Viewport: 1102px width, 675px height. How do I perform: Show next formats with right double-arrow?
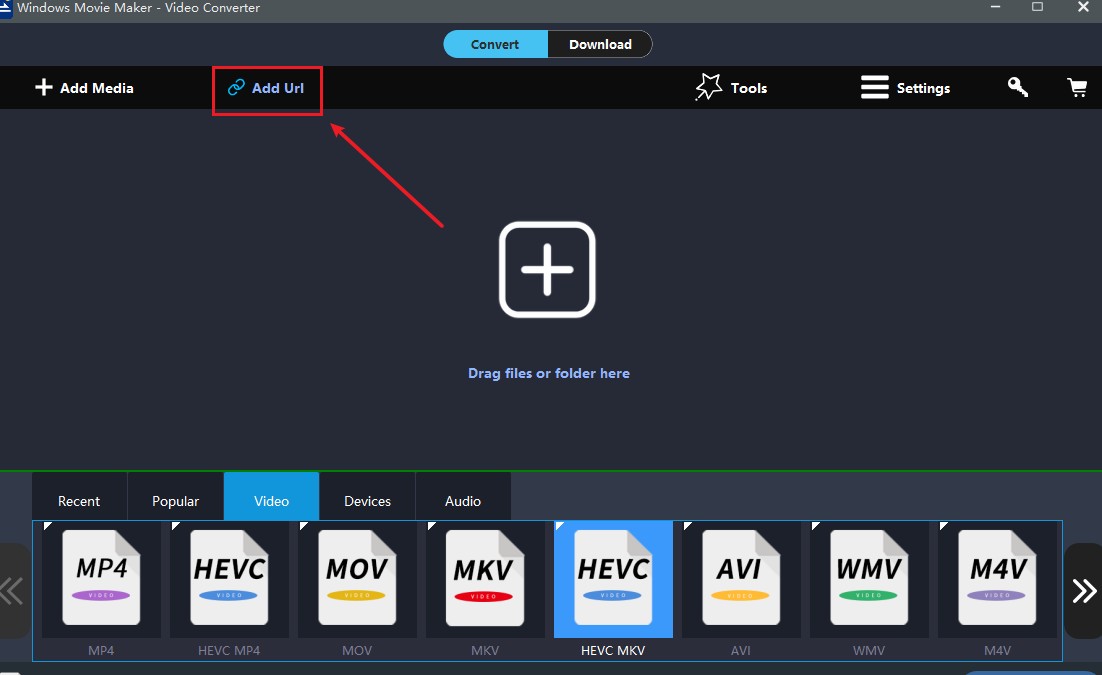coord(1084,591)
